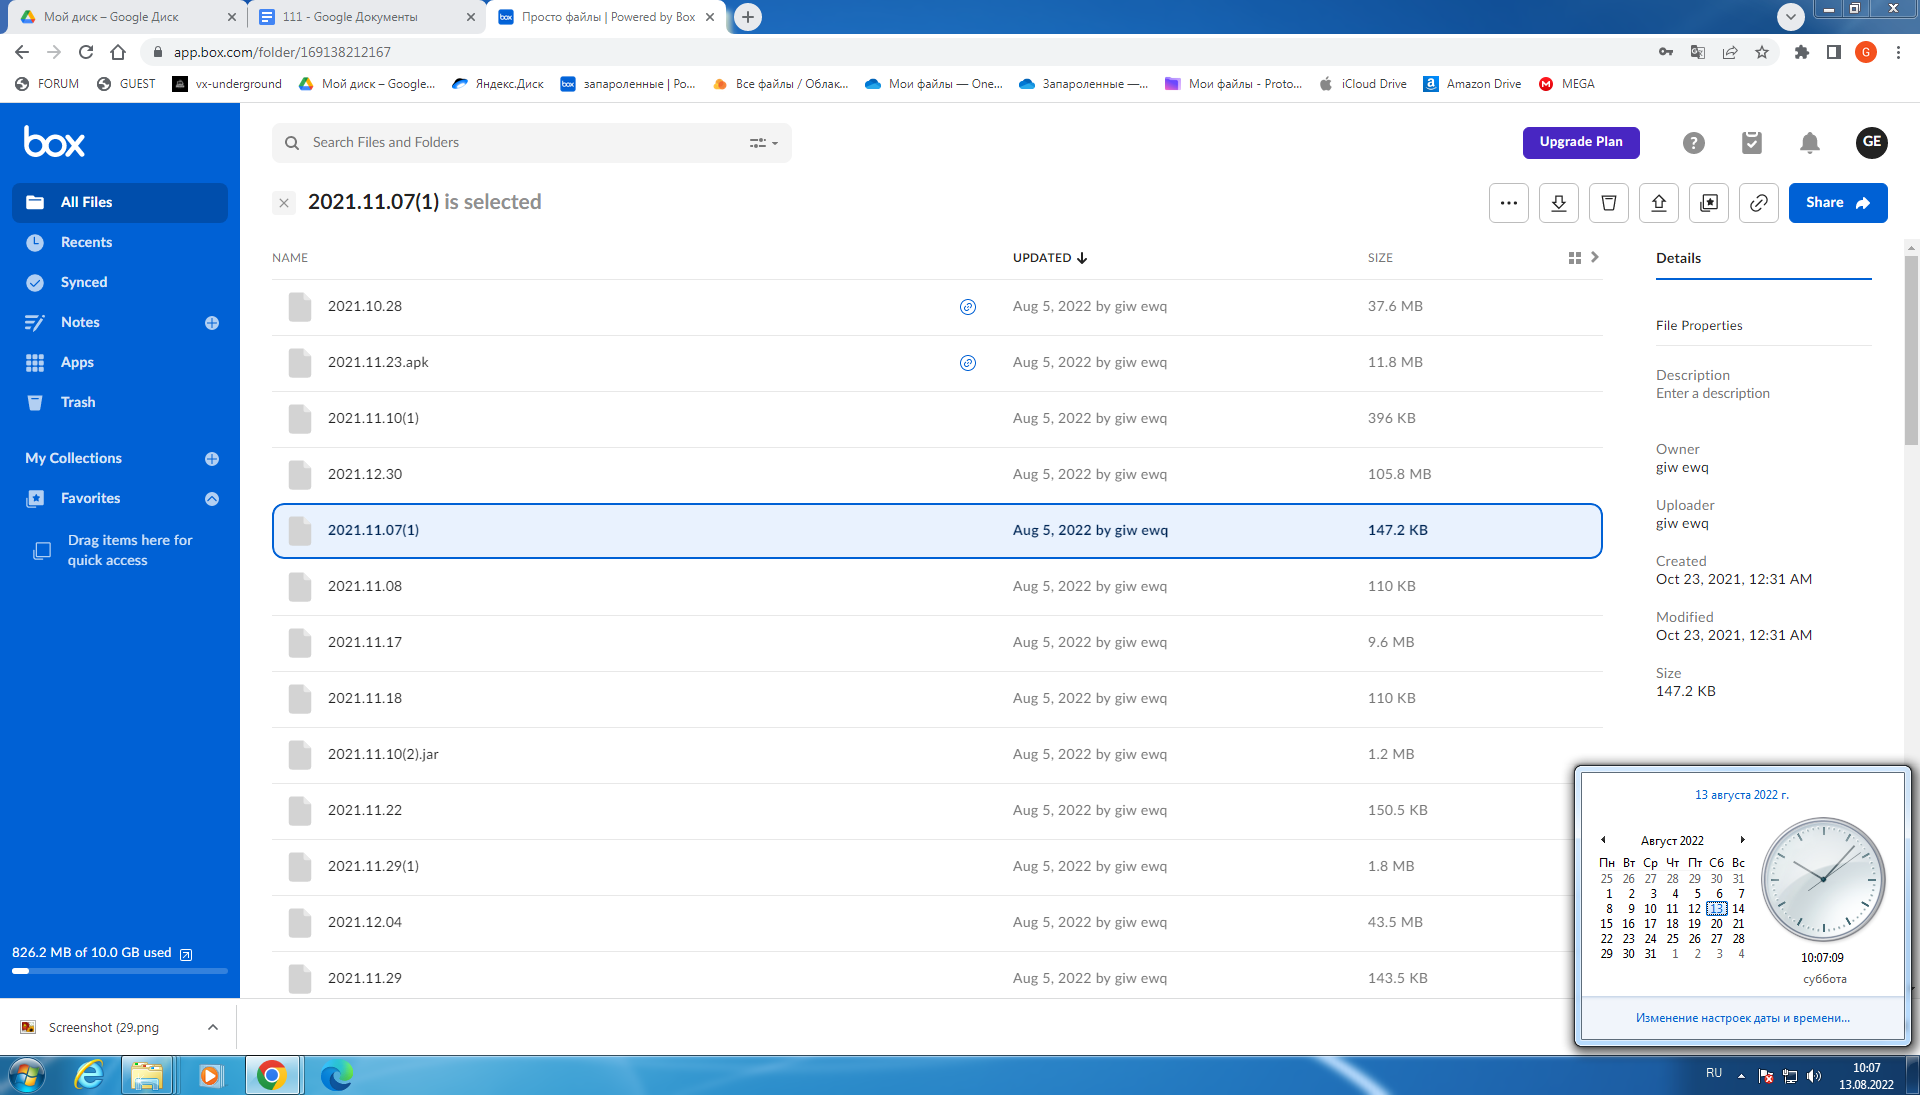Open search filter options dropdown
Viewport: 1920px width, 1095px height.
point(764,143)
